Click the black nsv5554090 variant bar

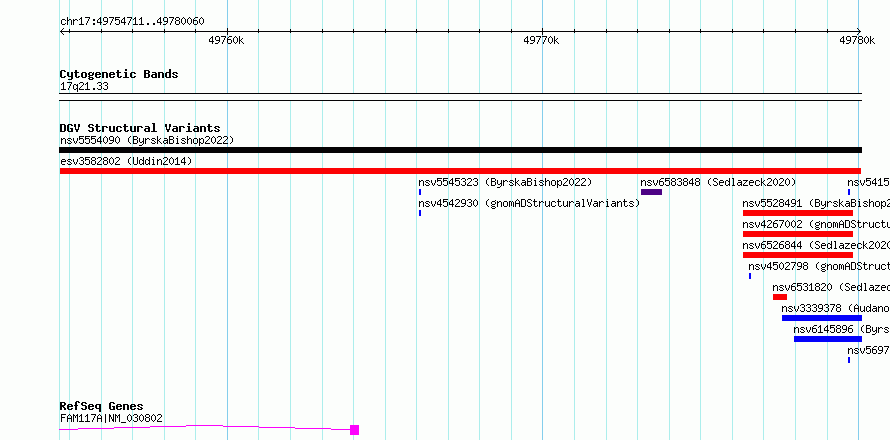[460, 150]
